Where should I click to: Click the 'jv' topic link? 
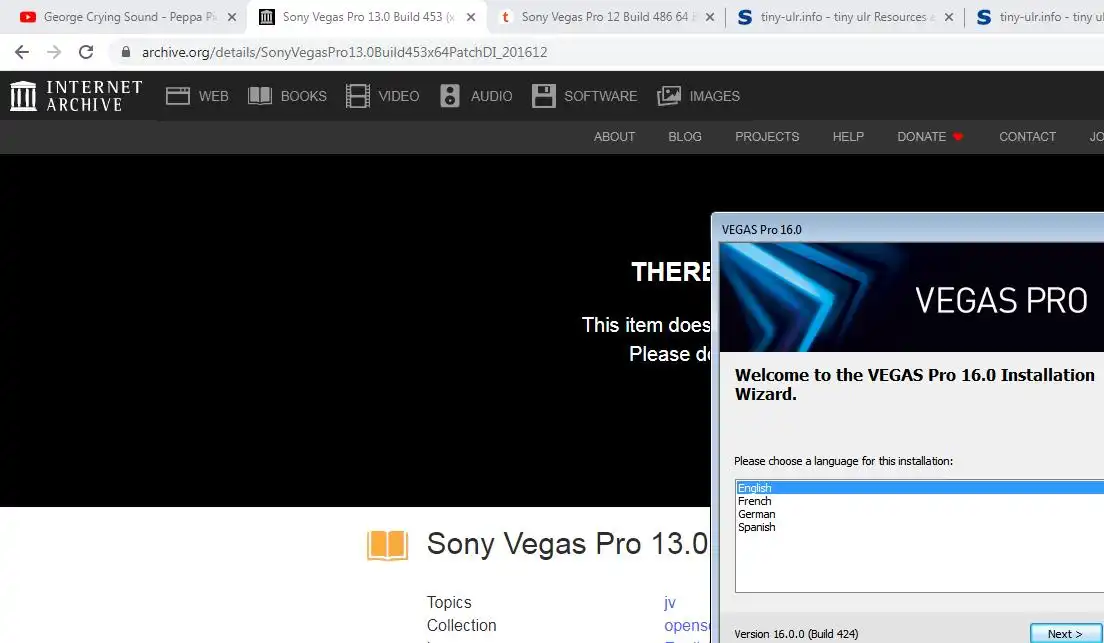670,602
